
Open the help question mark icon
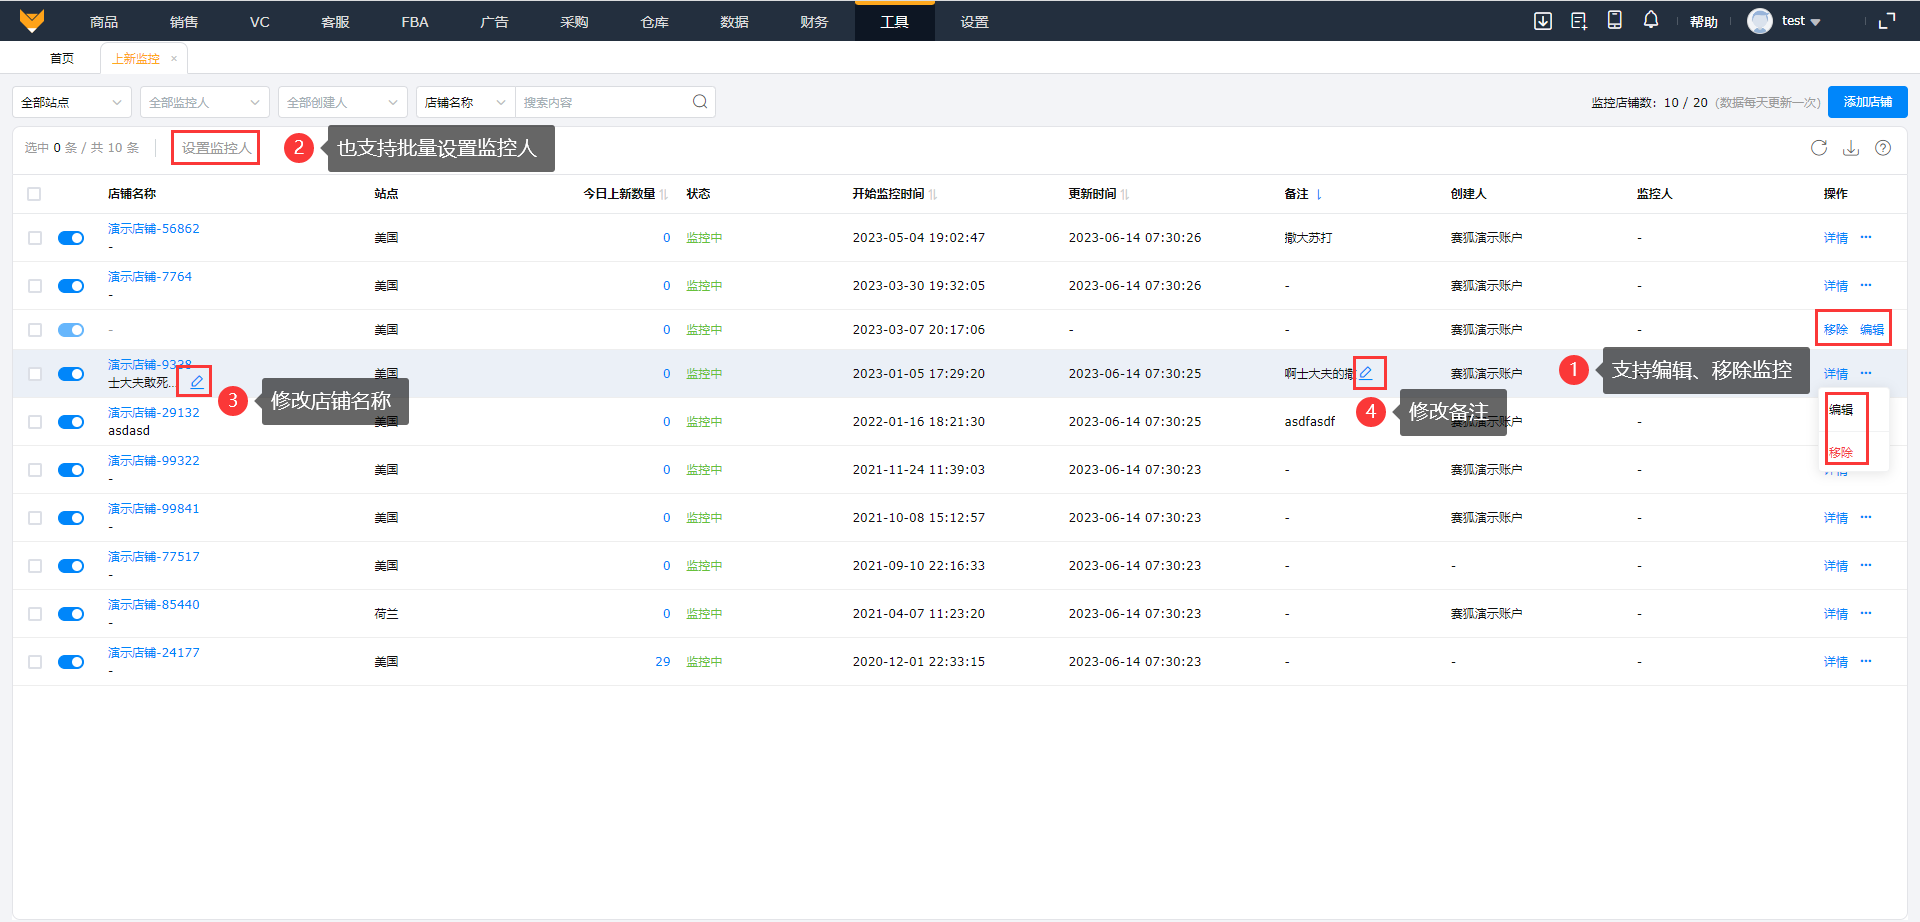(x=1883, y=148)
